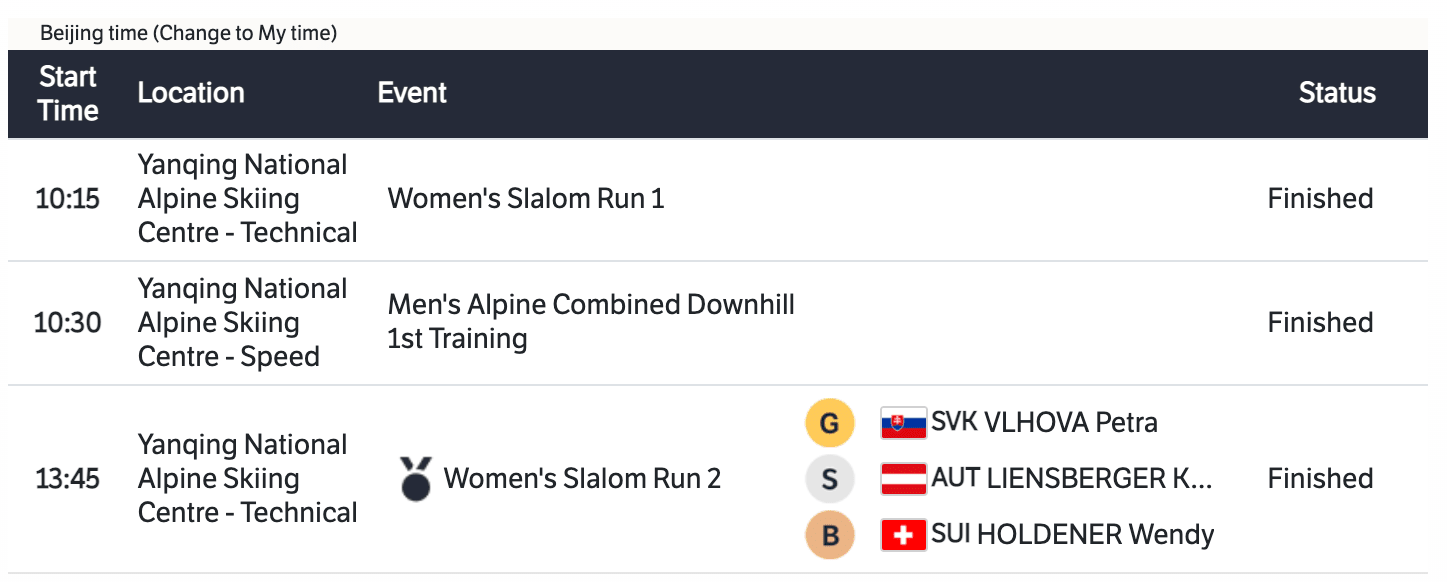Click the bronze medal B icon
1447x582 pixels.
click(x=829, y=535)
